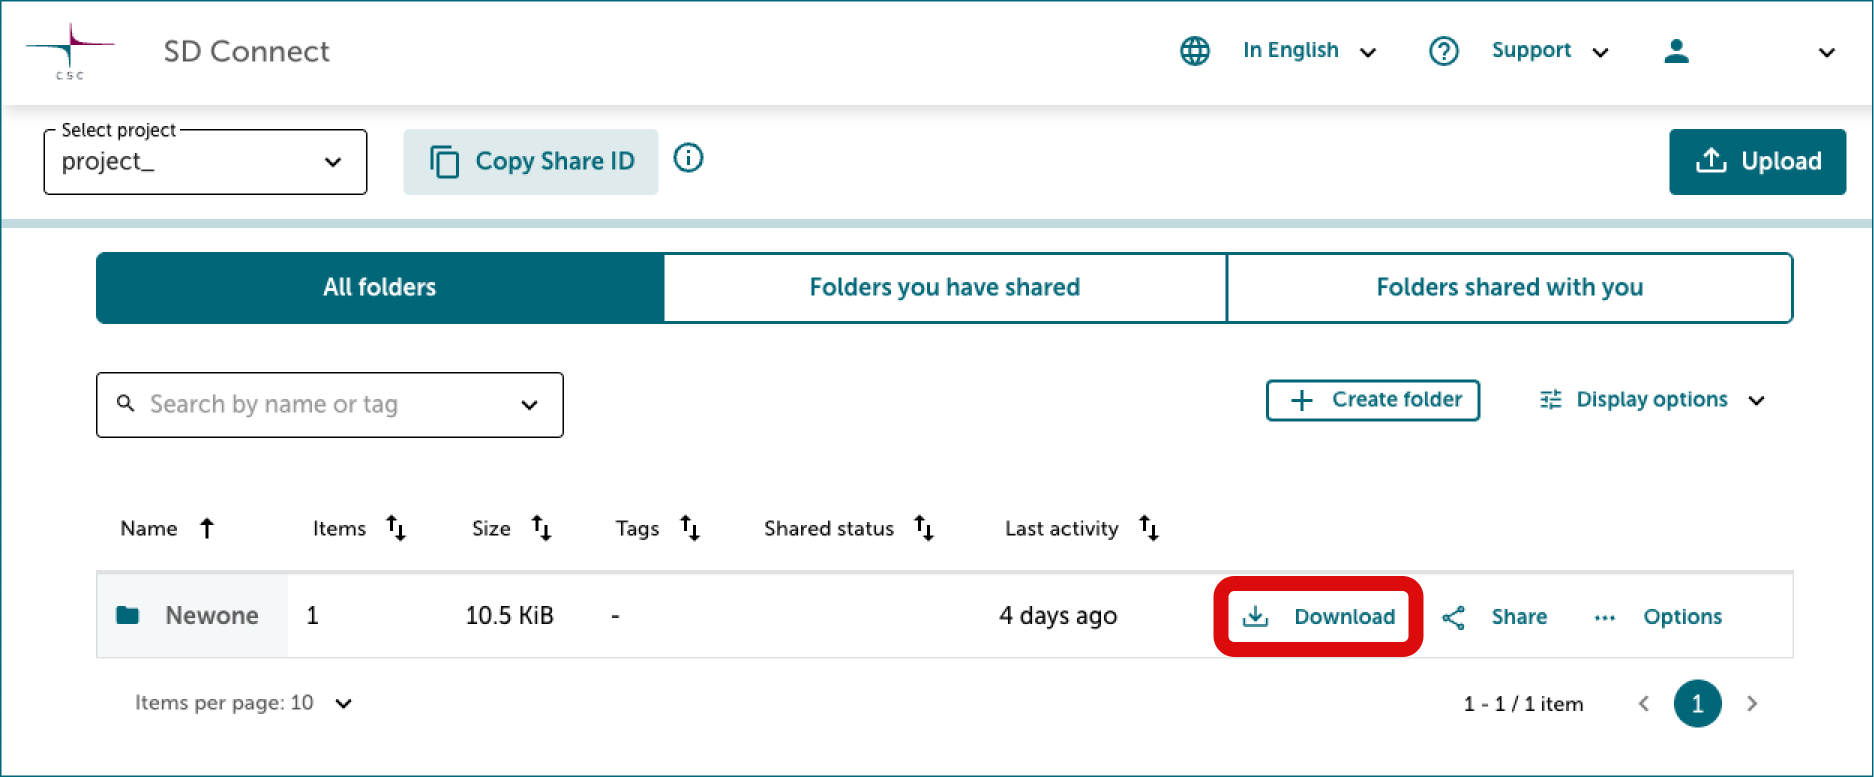1874x777 pixels.
Task: Go to next page arrow
Action: (x=1752, y=704)
